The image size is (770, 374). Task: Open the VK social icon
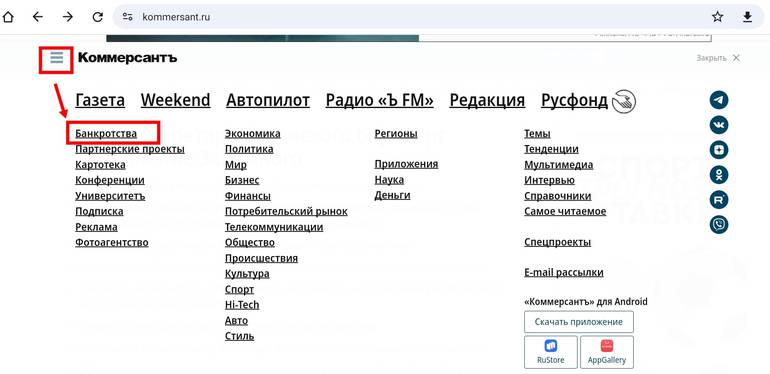[x=719, y=125]
